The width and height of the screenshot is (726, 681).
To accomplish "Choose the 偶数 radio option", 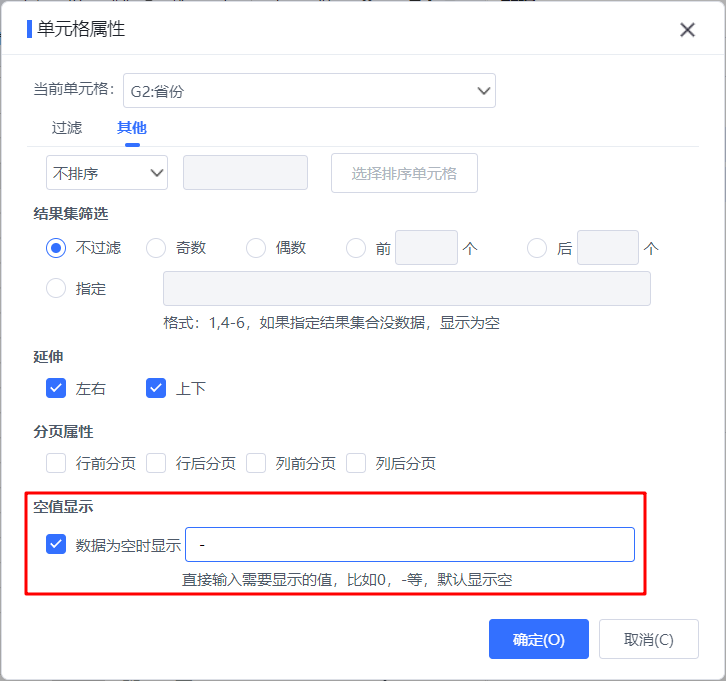I will click(x=256, y=248).
